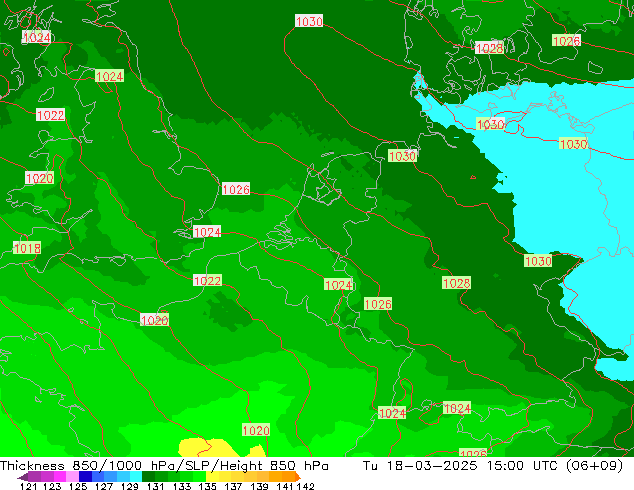Click the white-background 1030 isobar label
The image size is (634, 490).
coord(309,21)
